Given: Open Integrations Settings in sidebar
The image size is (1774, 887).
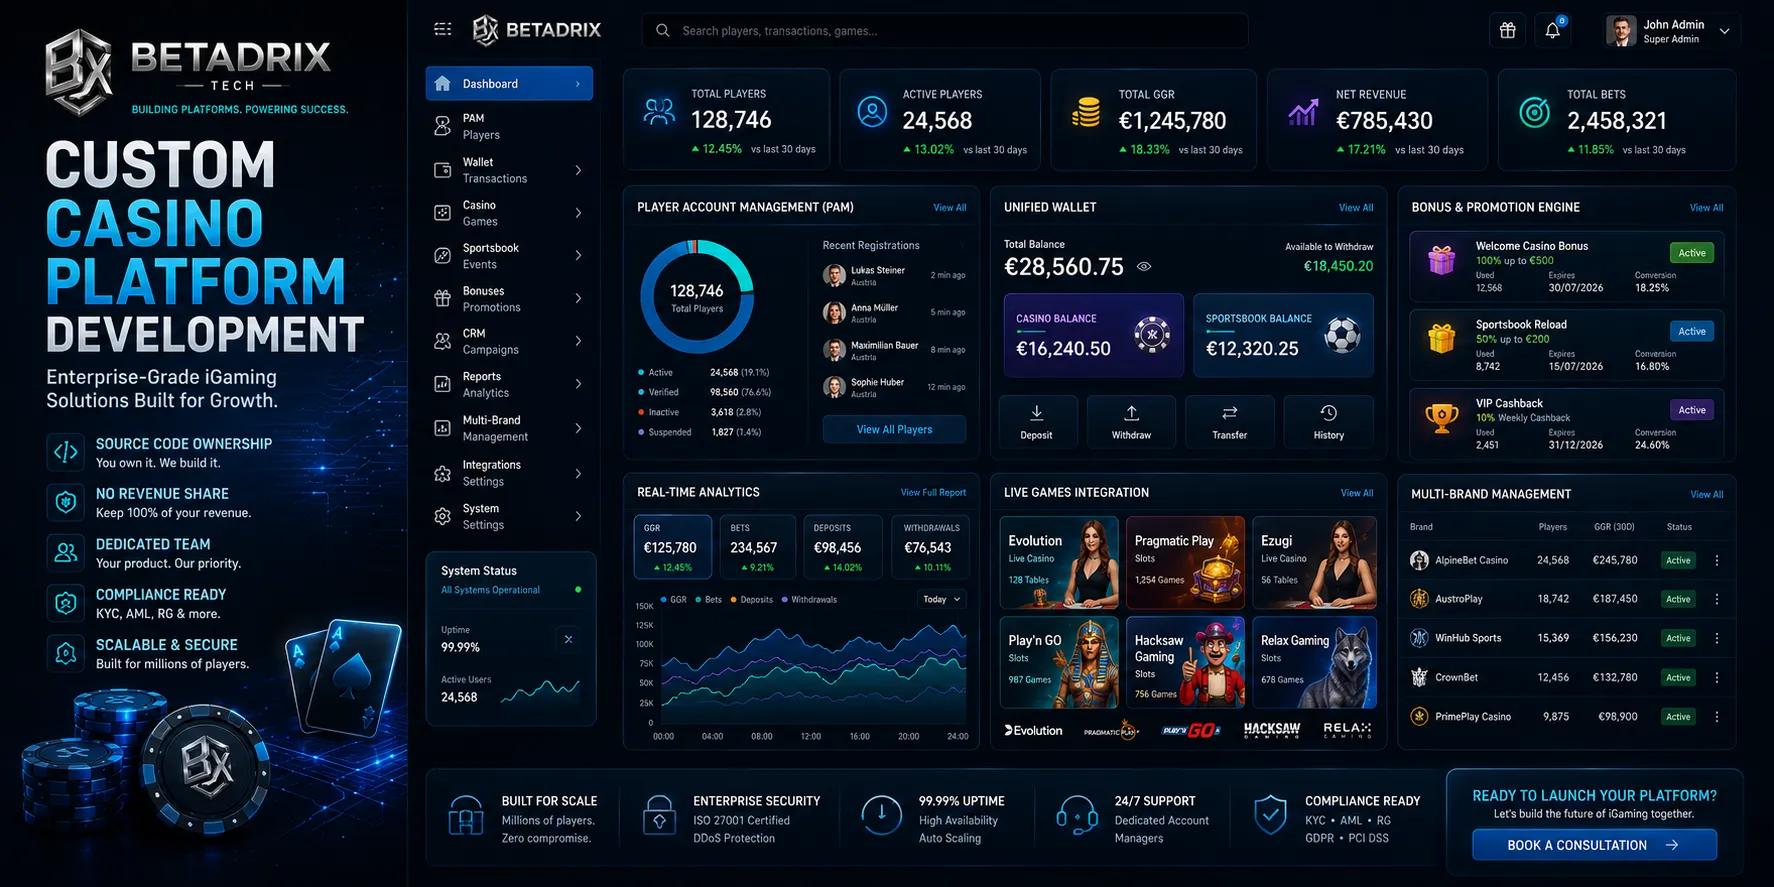Looking at the screenshot, I should pyautogui.click(x=509, y=473).
